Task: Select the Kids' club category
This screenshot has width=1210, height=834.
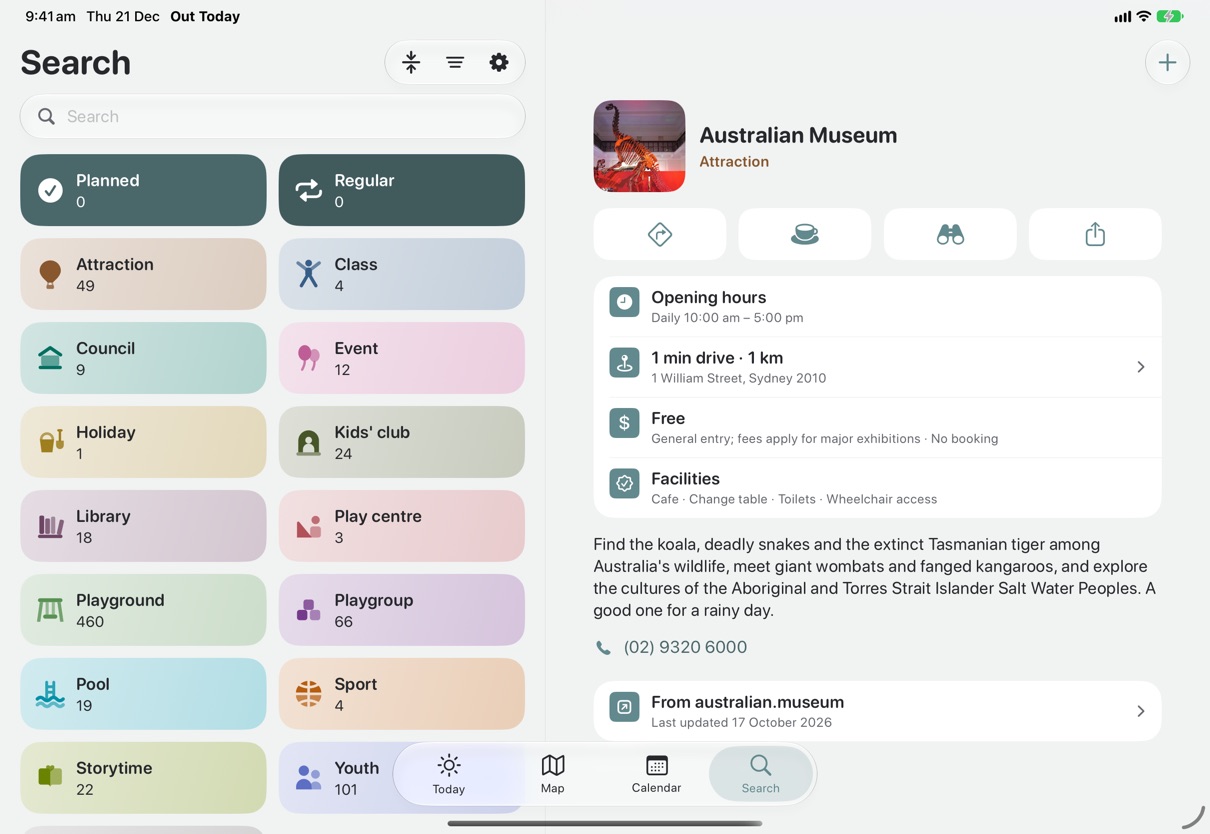Action: 402,442
